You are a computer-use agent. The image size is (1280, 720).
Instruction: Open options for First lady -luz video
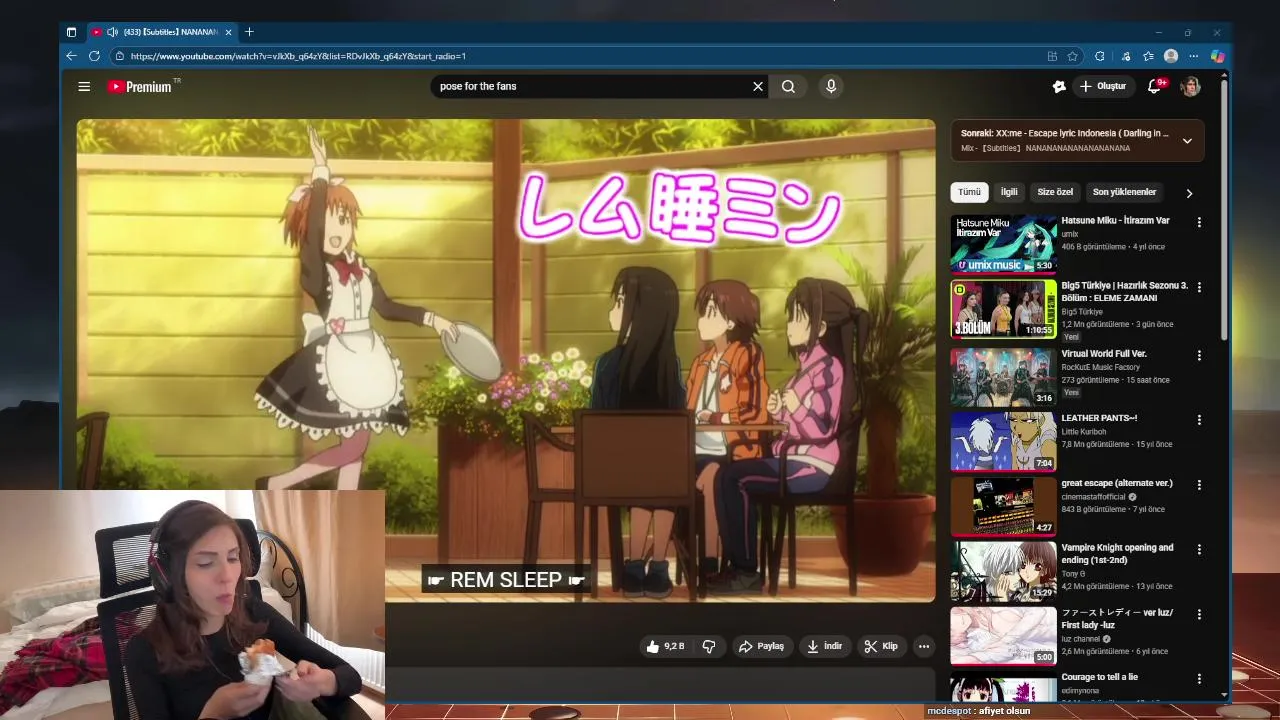click(x=1199, y=614)
